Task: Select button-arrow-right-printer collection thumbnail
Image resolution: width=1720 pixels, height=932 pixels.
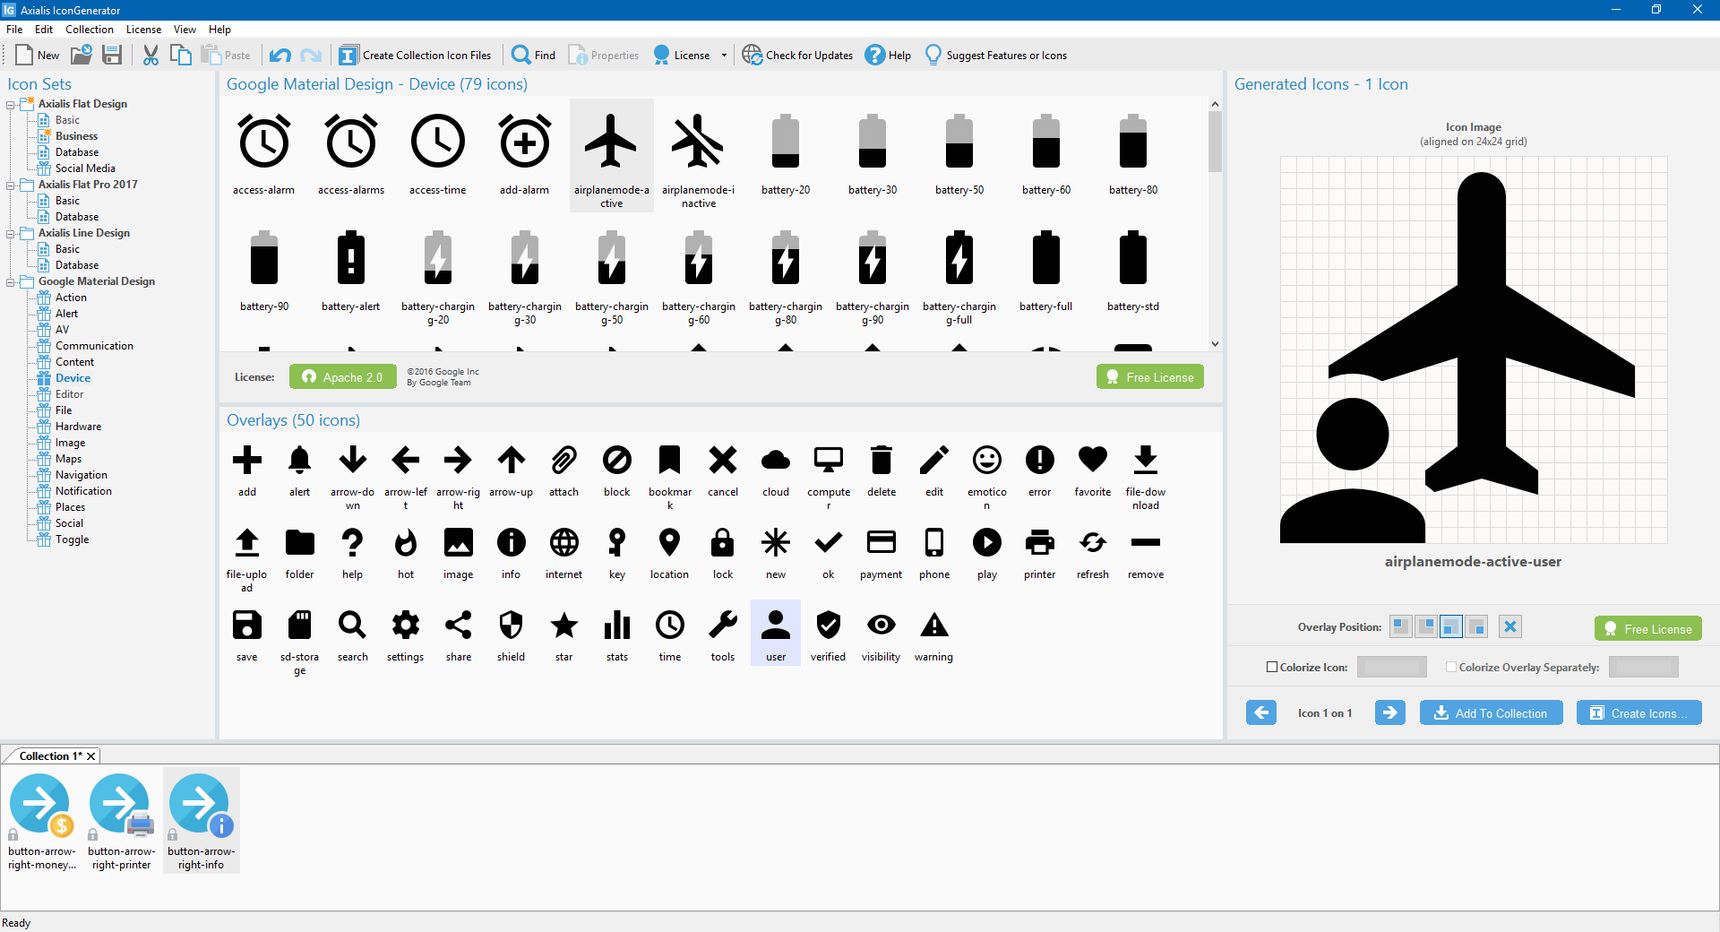Action: pos(121,821)
